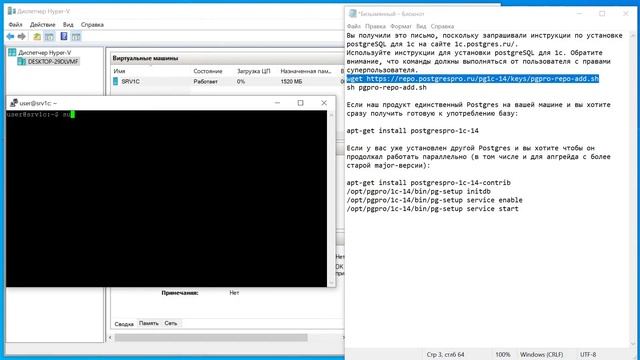Minimize the PuTTY terminal window

278,103
